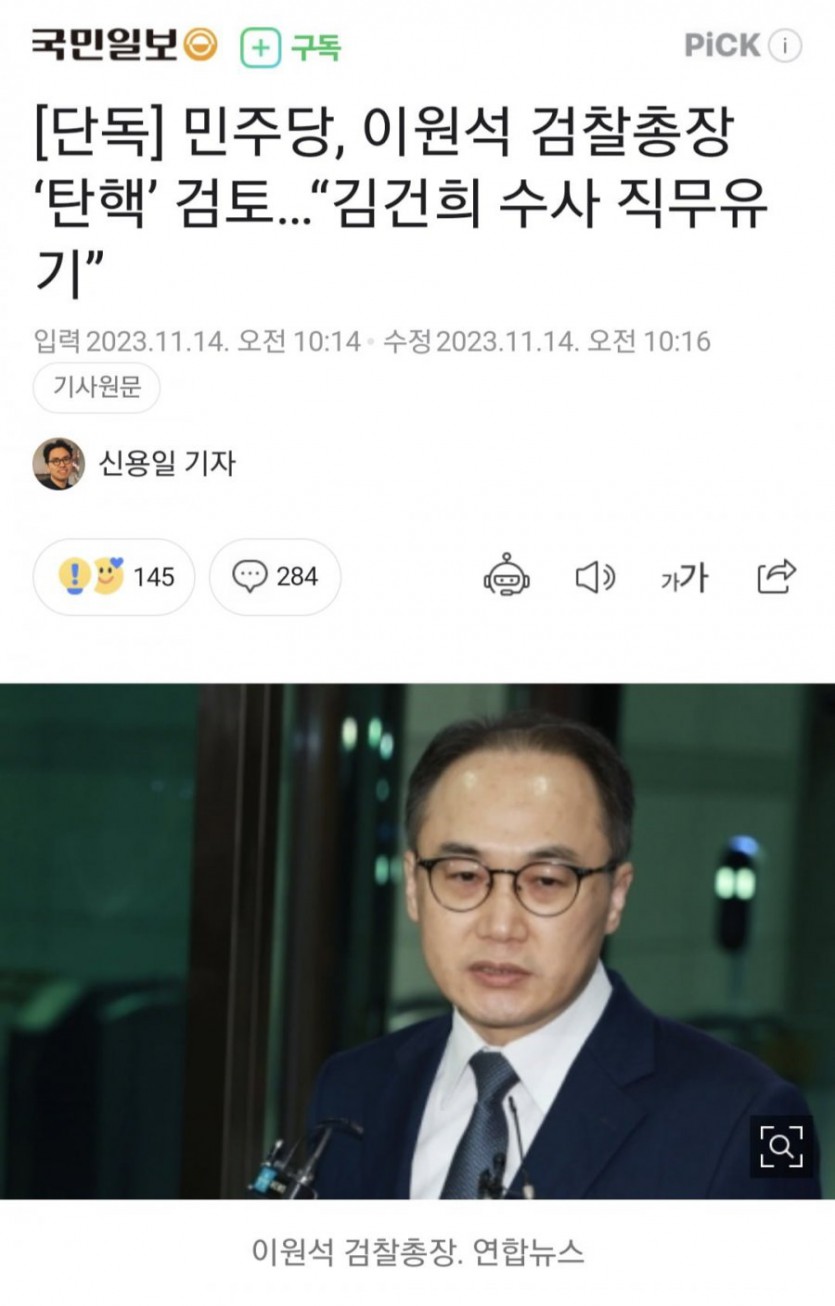View reporter 신용일 기자 profile
The width and height of the screenshot is (835, 1306).
(167, 464)
